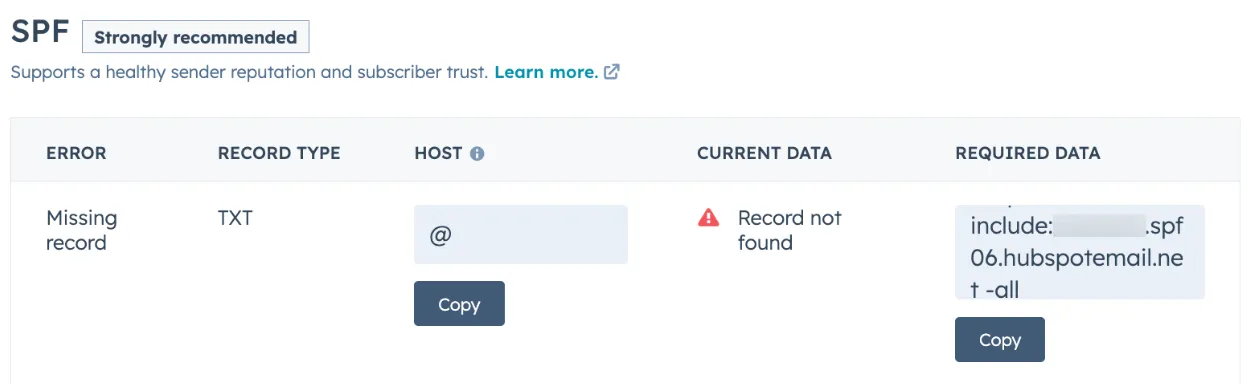The width and height of the screenshot is (1250, 384).
Task: Open the external link icon beside Learn more
Action: point(612,72)
